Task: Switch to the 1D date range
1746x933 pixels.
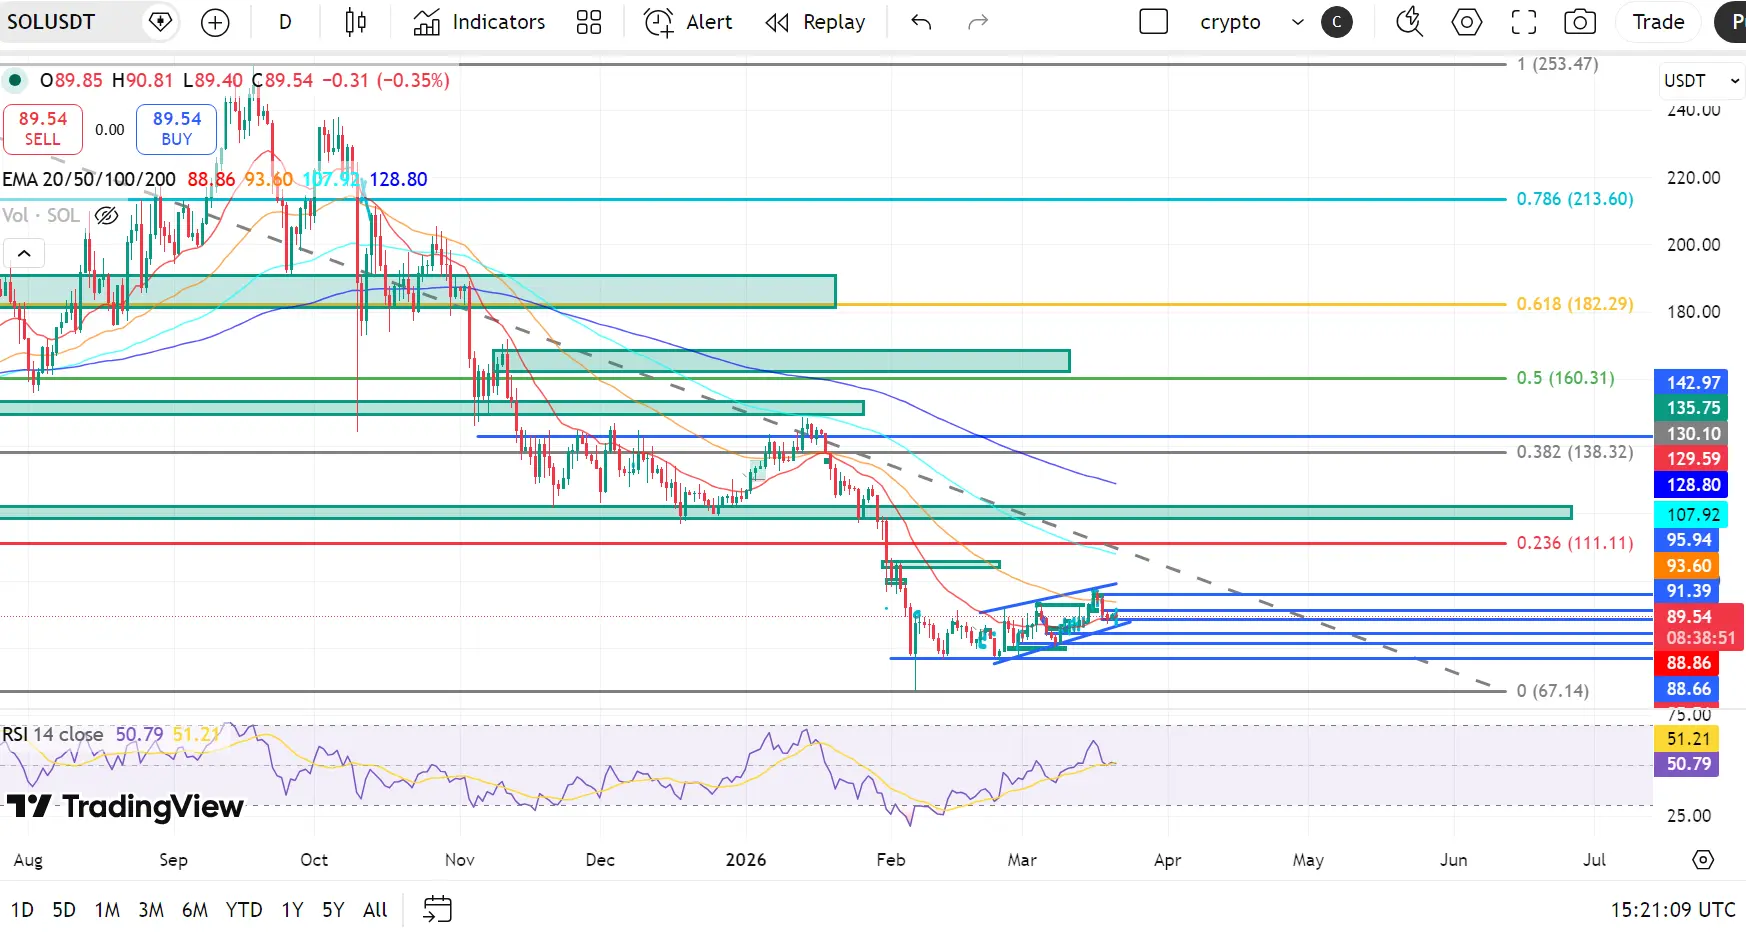Action: [x=22, y=909]
